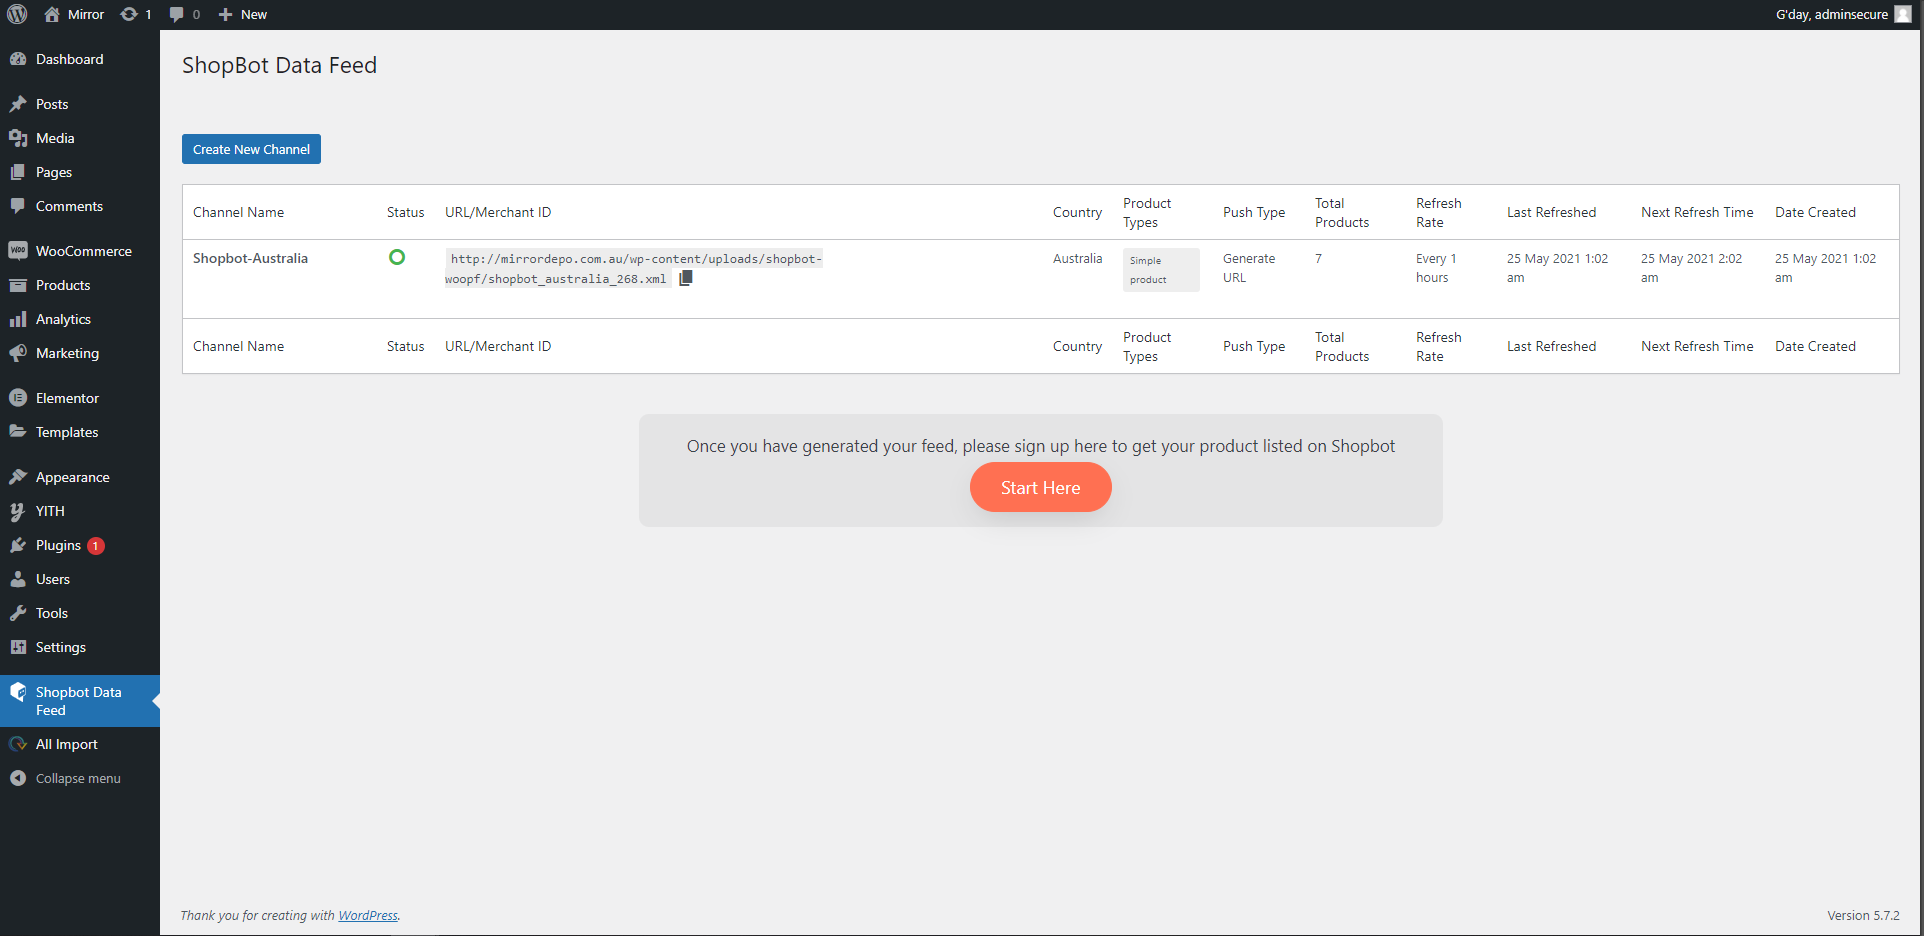
Task: Click the Tools wrench icon
Action: 18,613
